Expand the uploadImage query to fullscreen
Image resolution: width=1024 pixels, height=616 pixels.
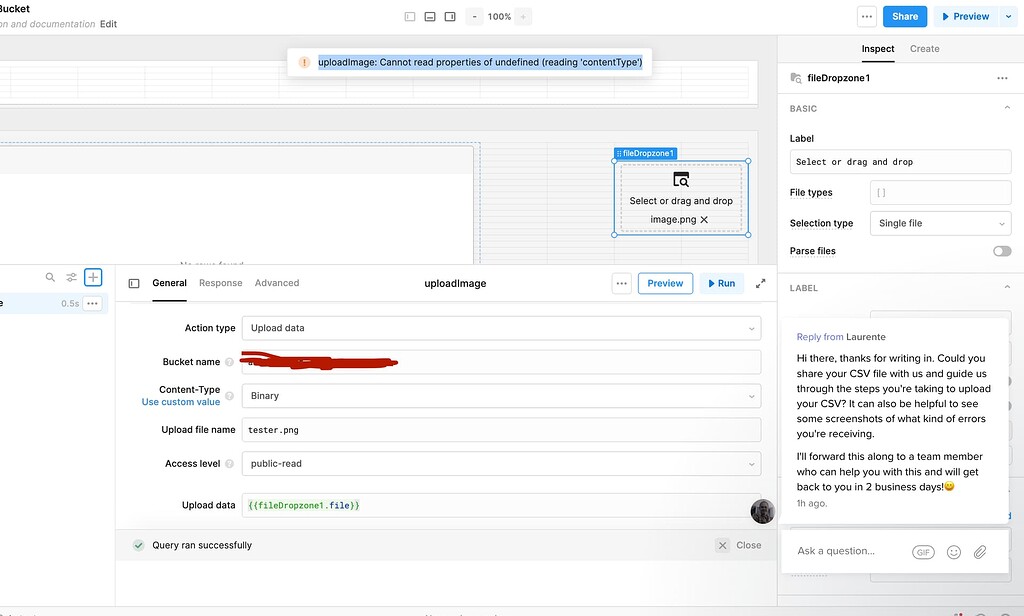click(x=761, y=283)
